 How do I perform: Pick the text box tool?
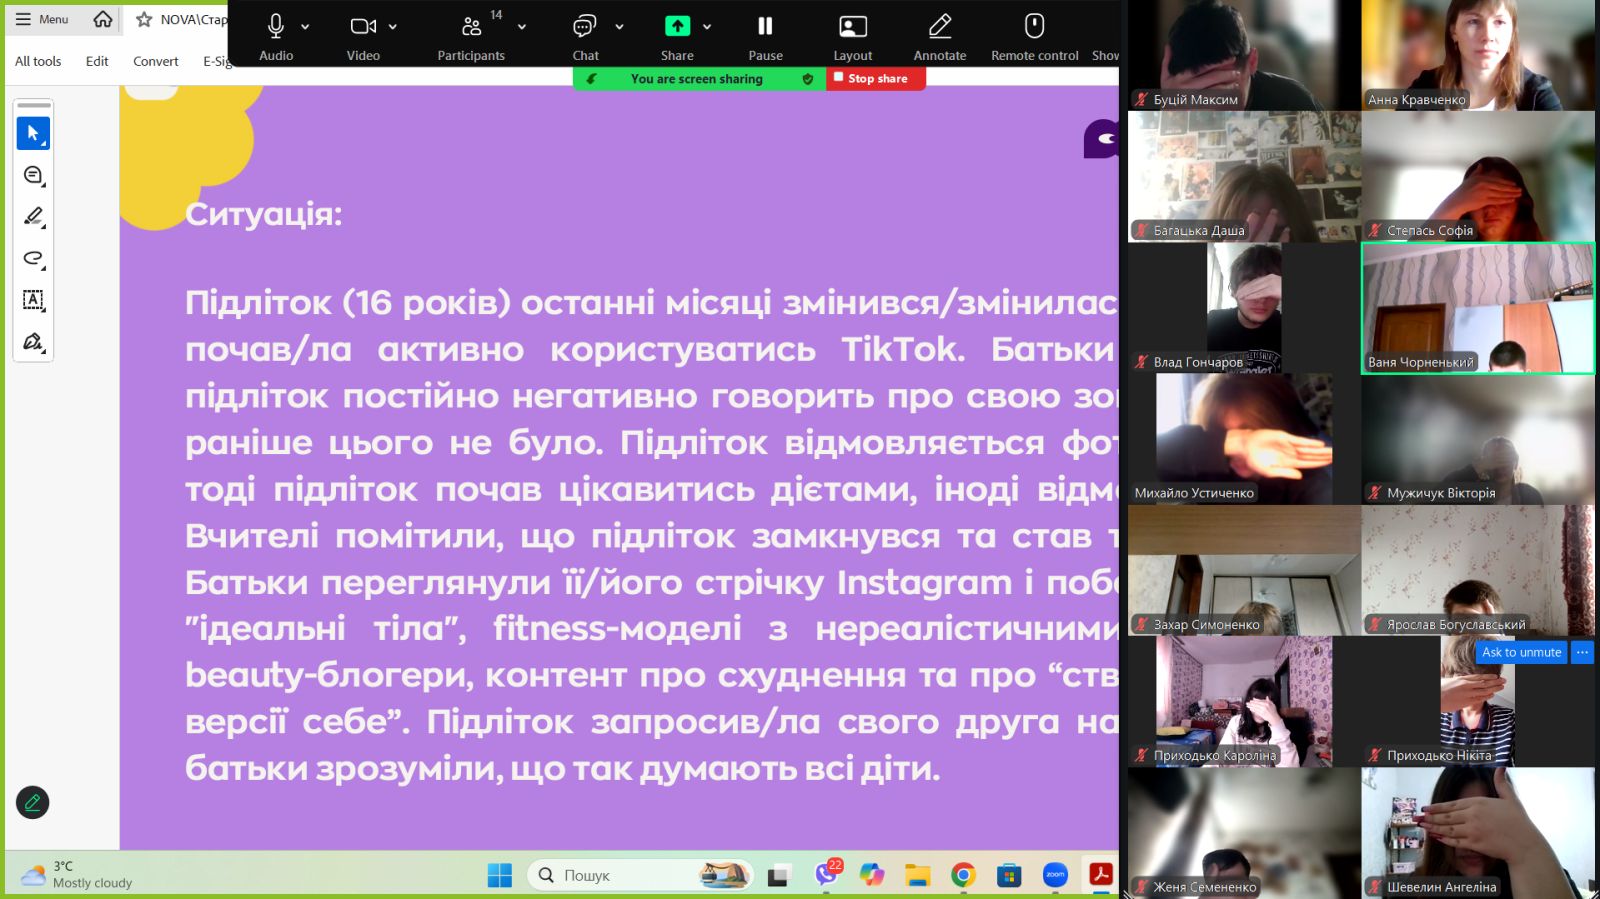pyautogui.click(x=33, y=300)
